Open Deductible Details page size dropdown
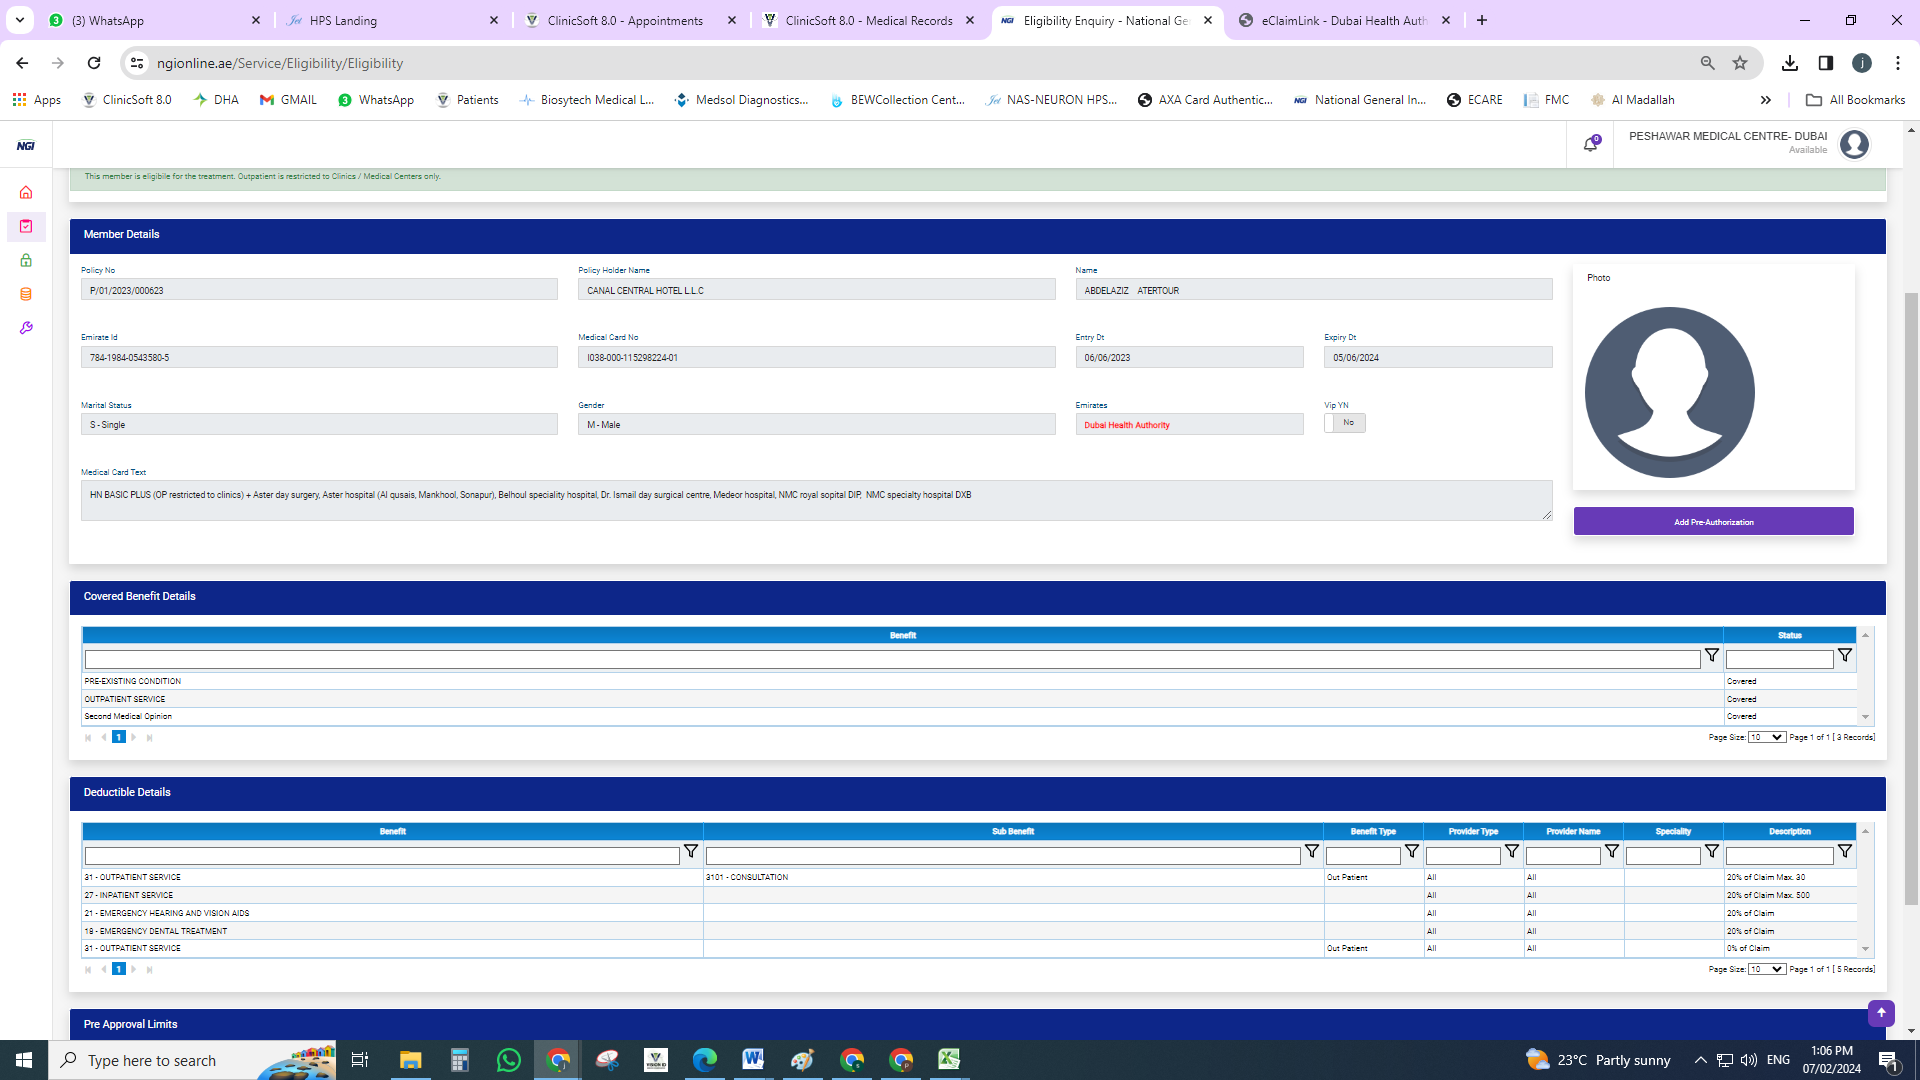The height and width of the screenshot is (1080, 1920). (1766, 969)
